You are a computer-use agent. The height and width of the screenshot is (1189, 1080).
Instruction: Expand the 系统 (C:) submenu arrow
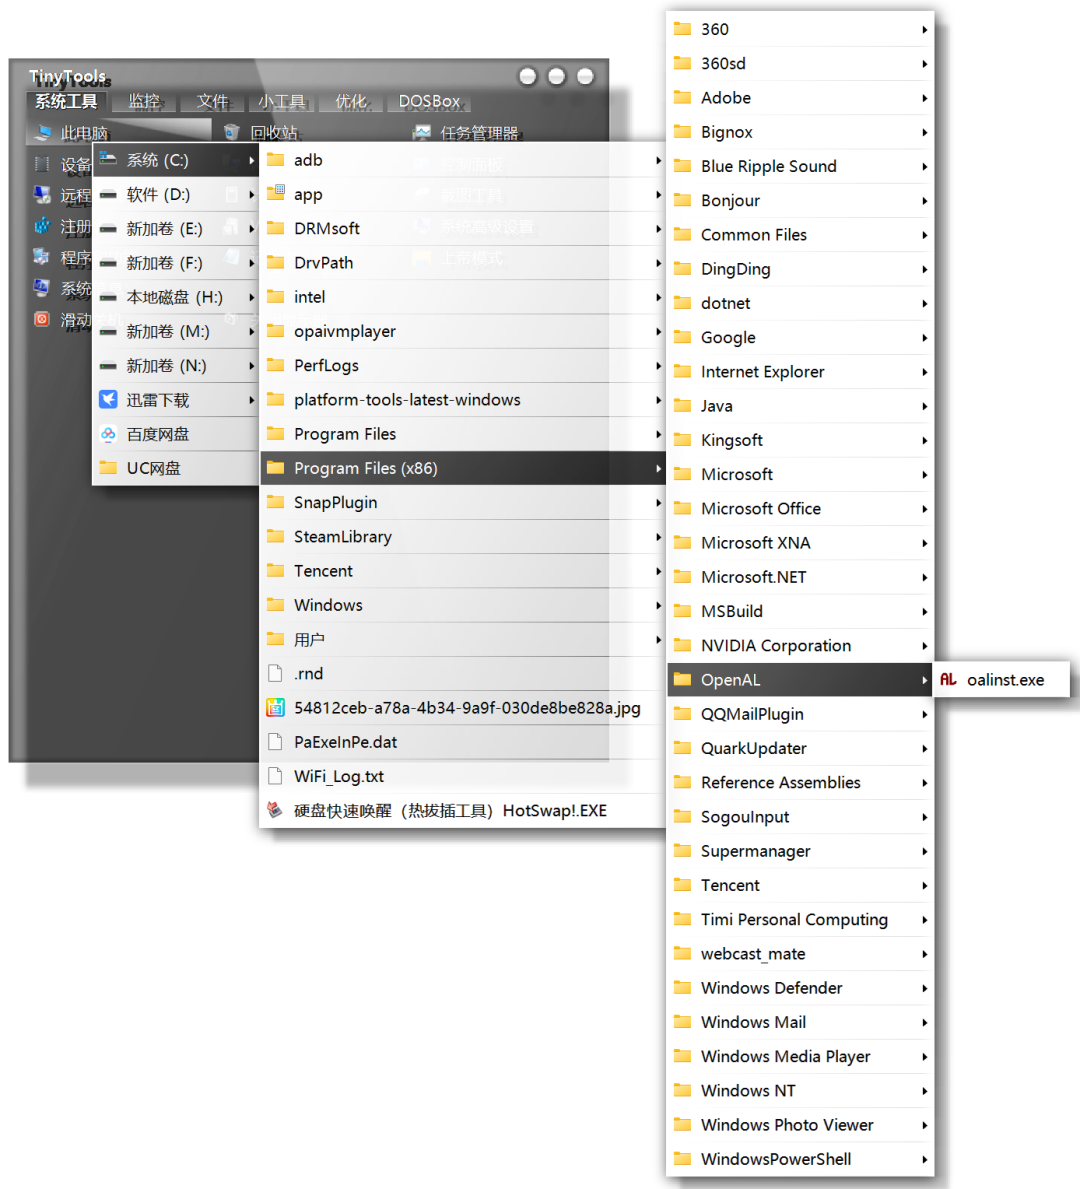[x=251, y=160]
